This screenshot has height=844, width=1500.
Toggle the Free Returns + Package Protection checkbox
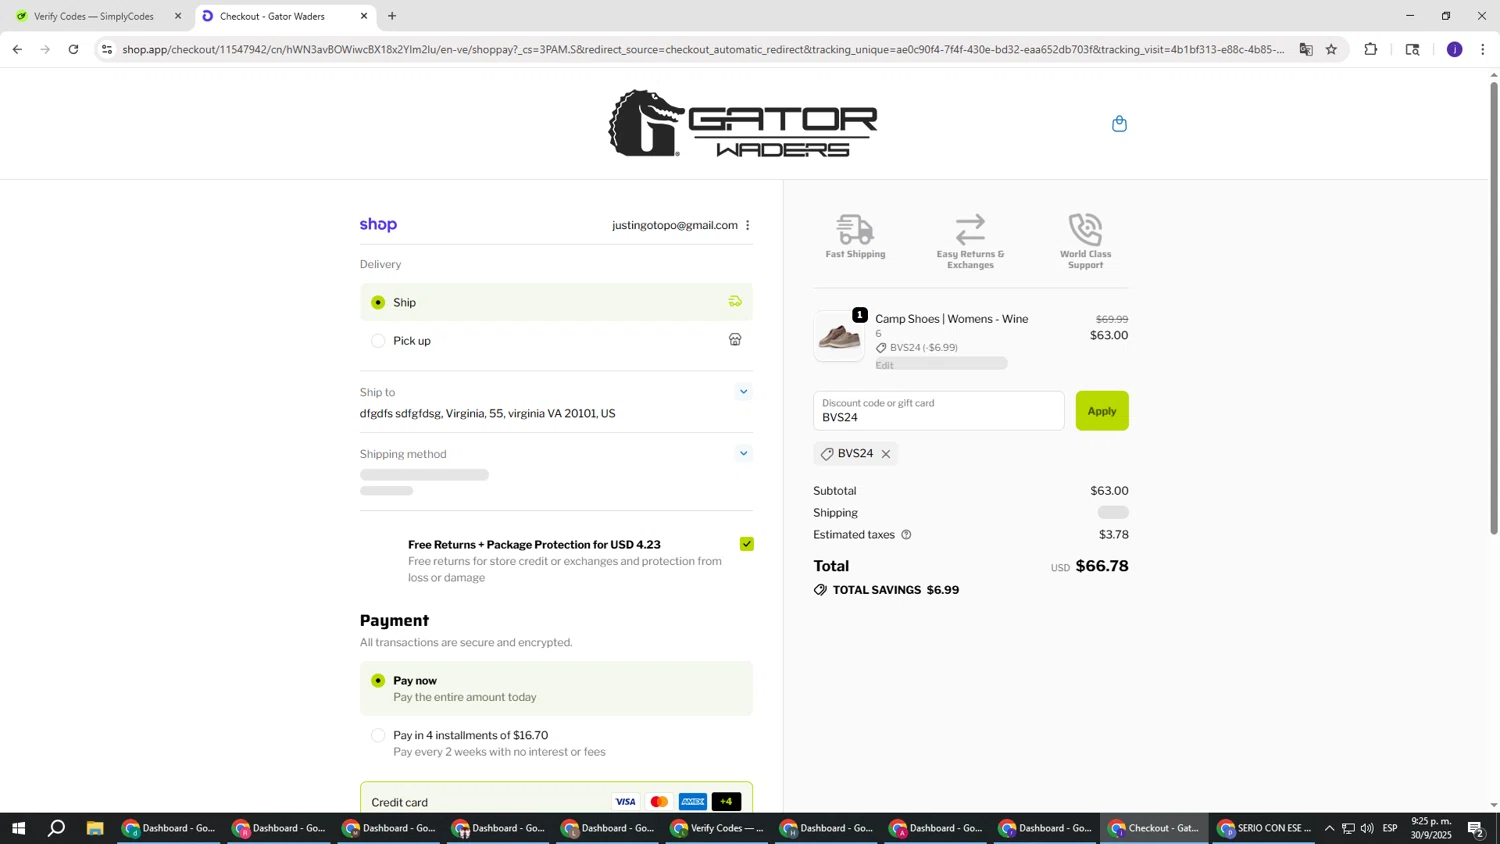747,544
